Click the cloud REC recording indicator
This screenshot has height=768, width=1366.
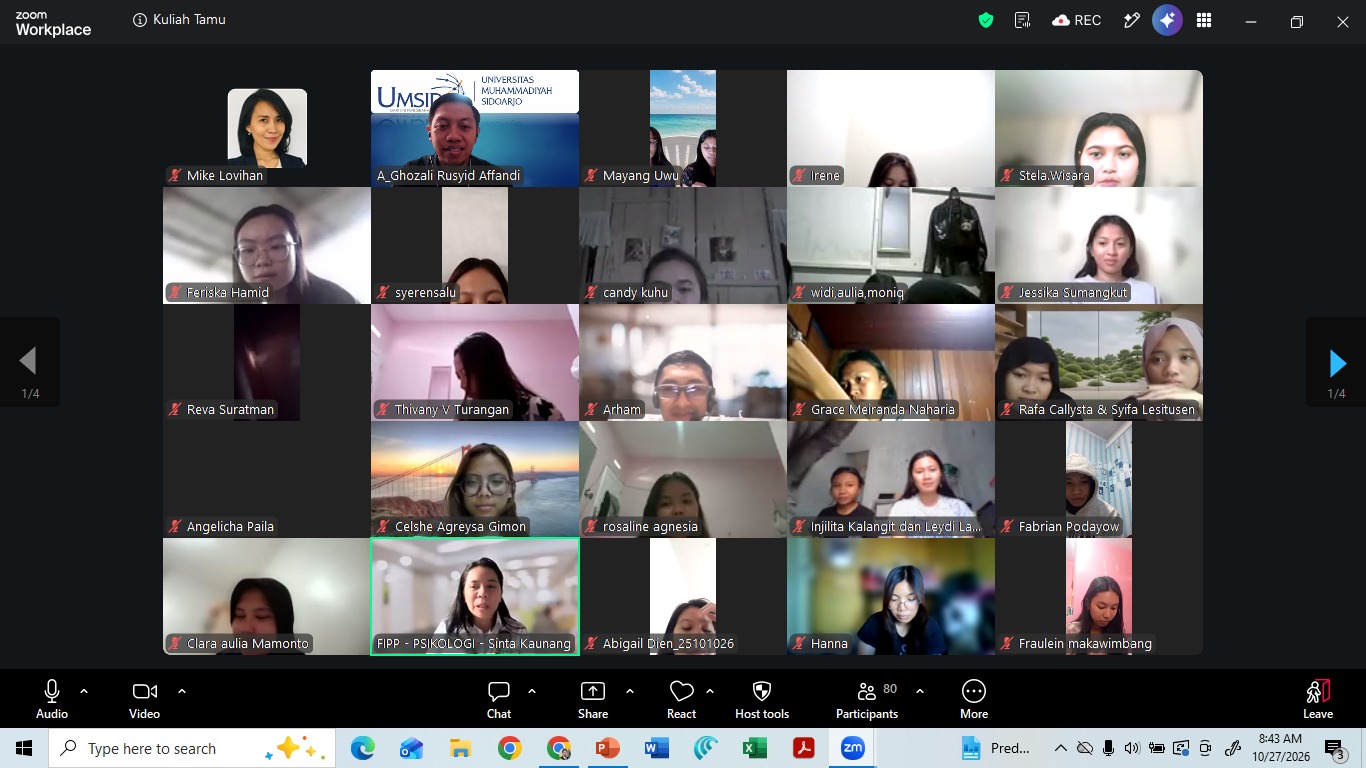[1076, 20]
